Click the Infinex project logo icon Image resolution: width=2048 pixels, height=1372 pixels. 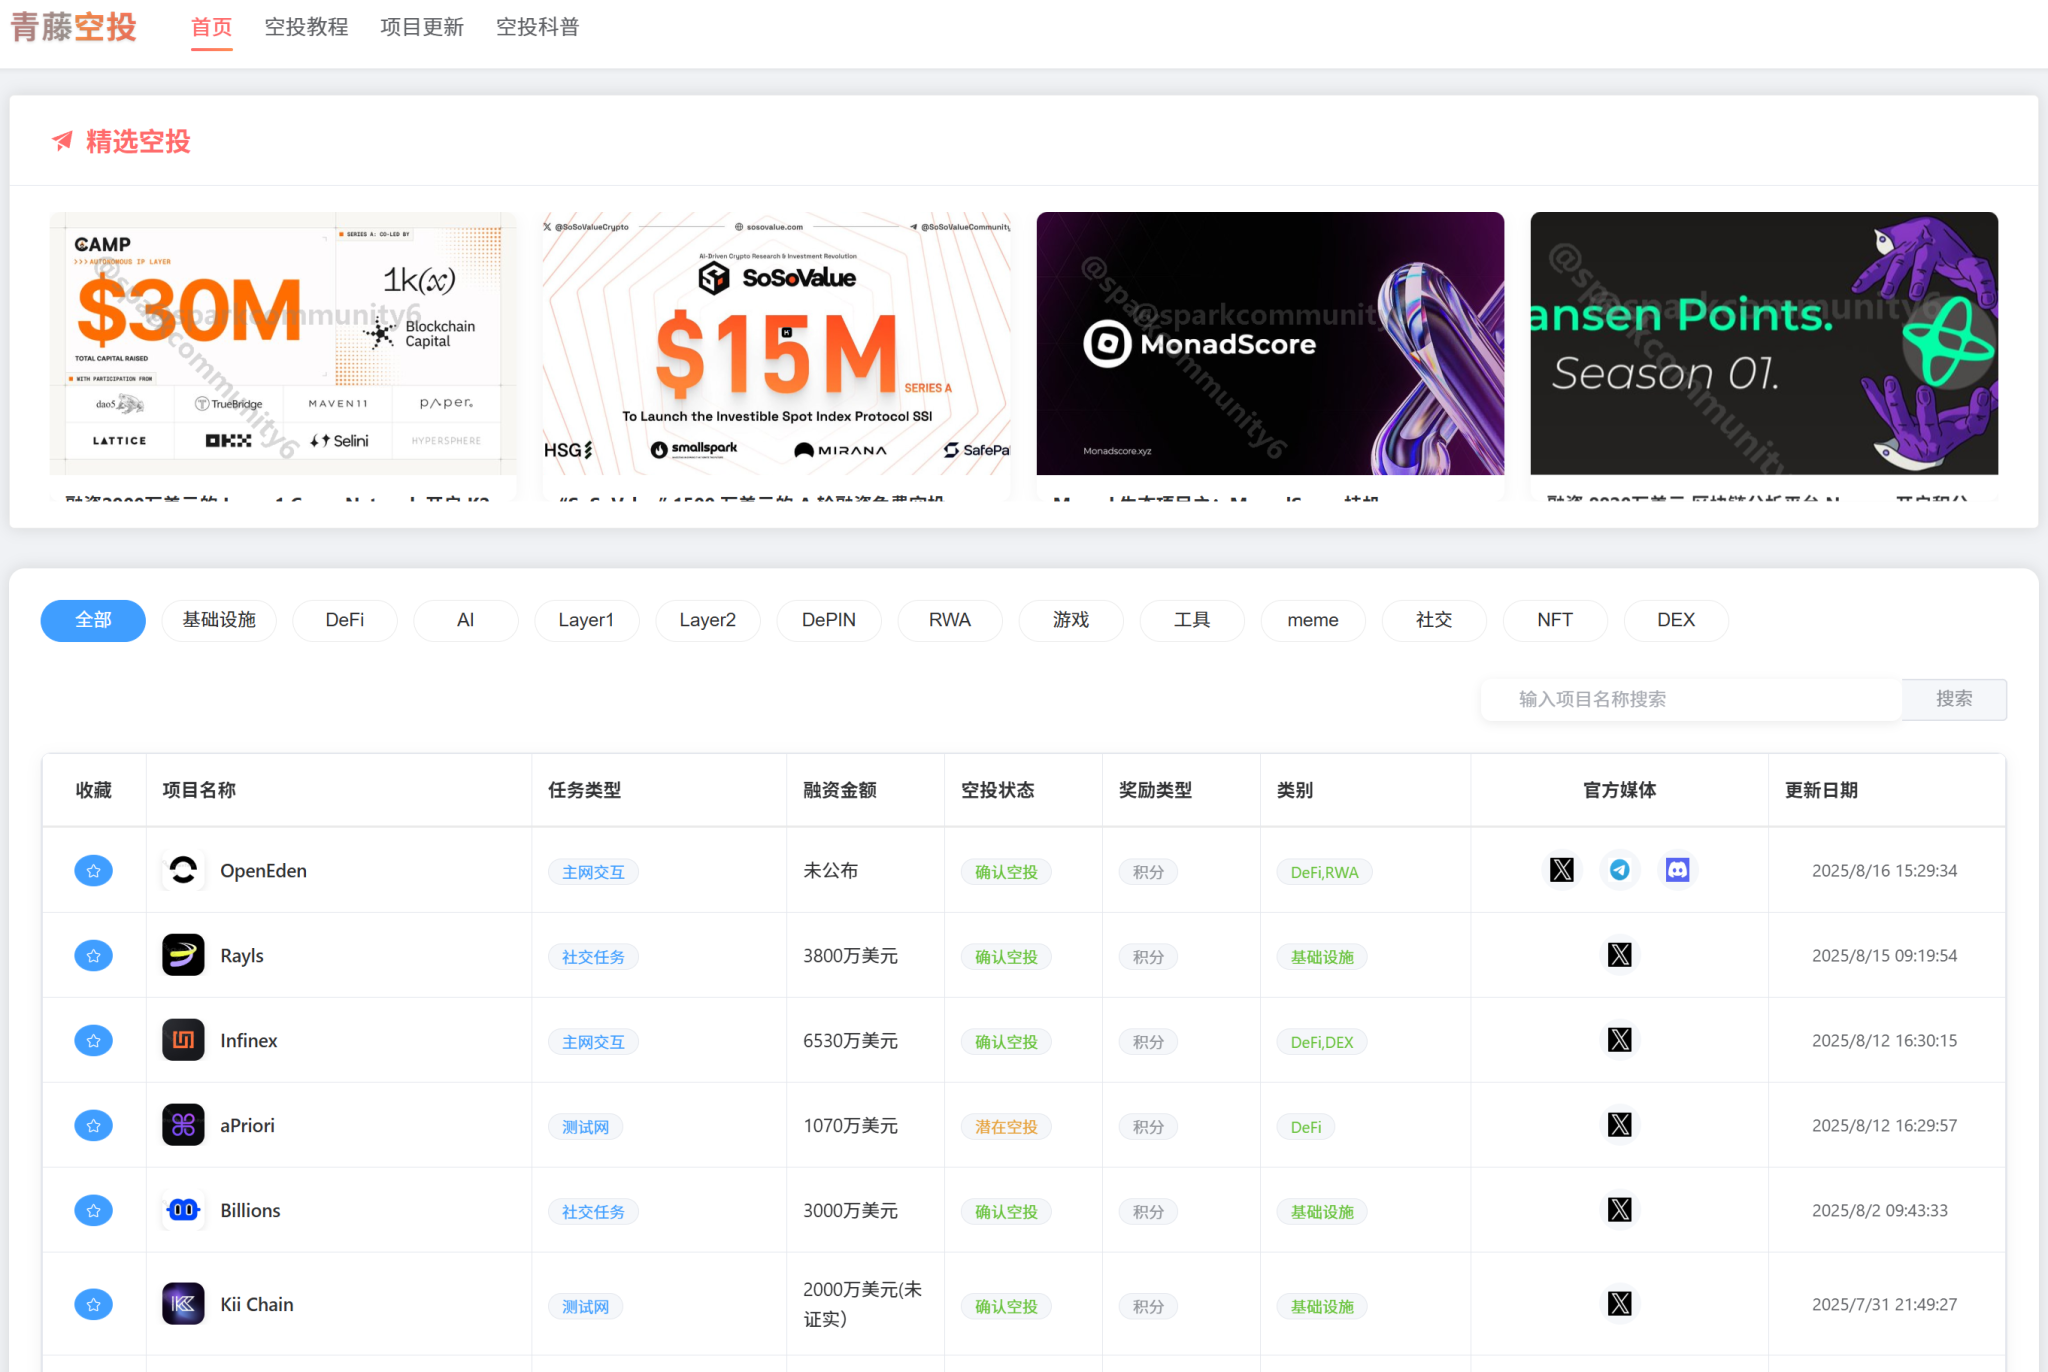click(183, 1040)
